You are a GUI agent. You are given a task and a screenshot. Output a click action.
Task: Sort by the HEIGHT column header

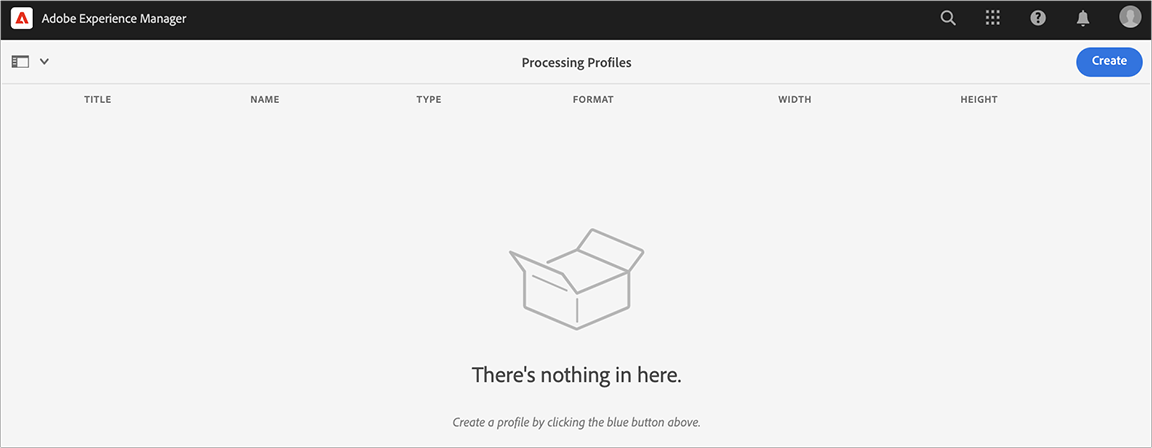pos(979,99)
